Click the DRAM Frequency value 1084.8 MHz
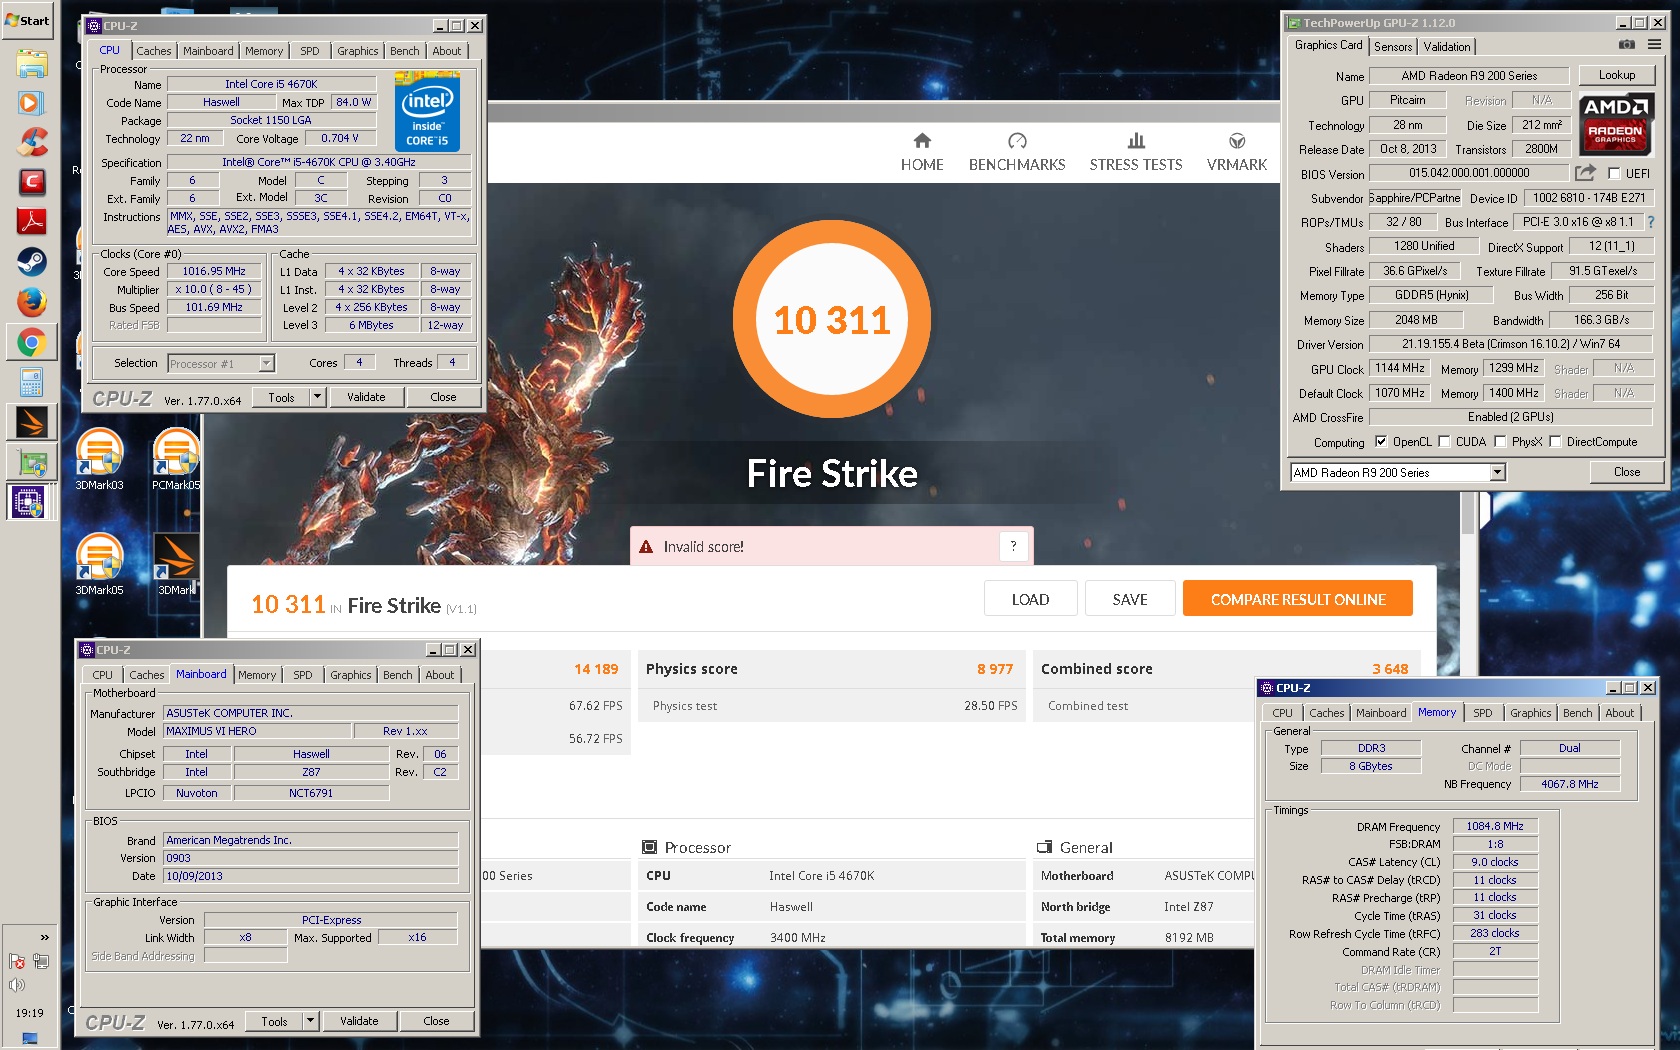The image size is (1680, 1050). click(x=1494, y=826)
